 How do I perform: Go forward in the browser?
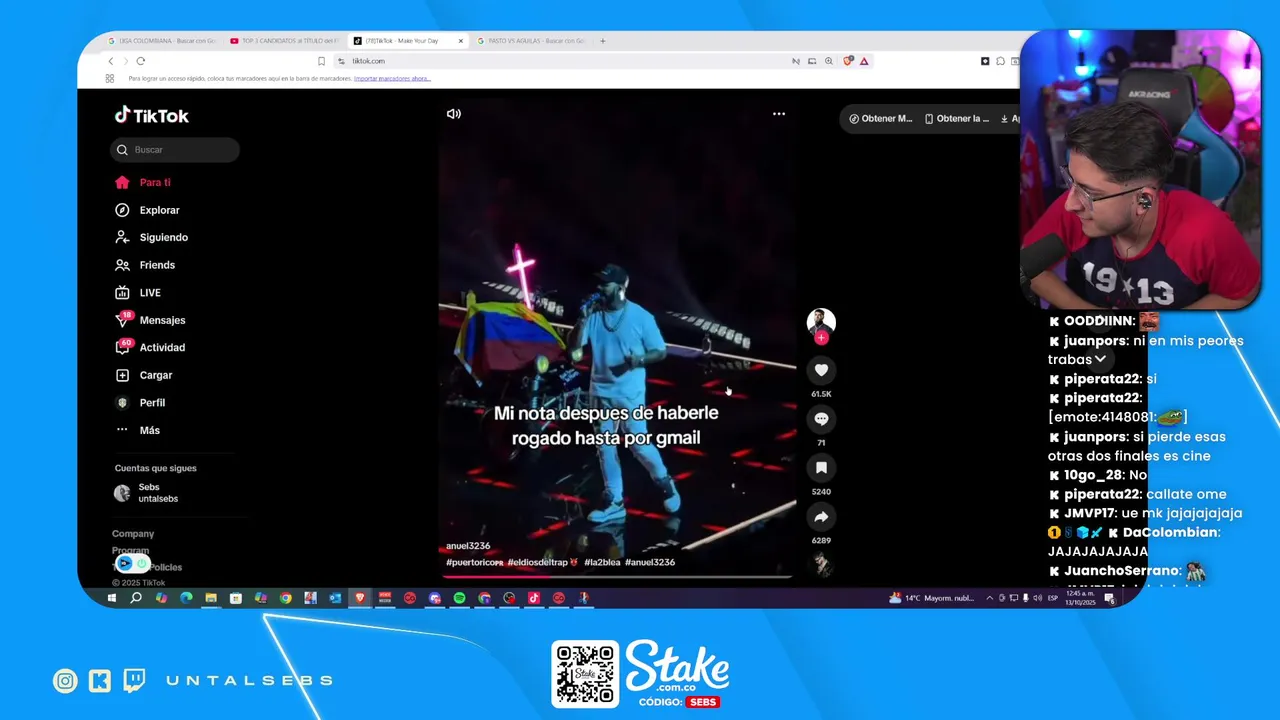[x=126, y=61]
